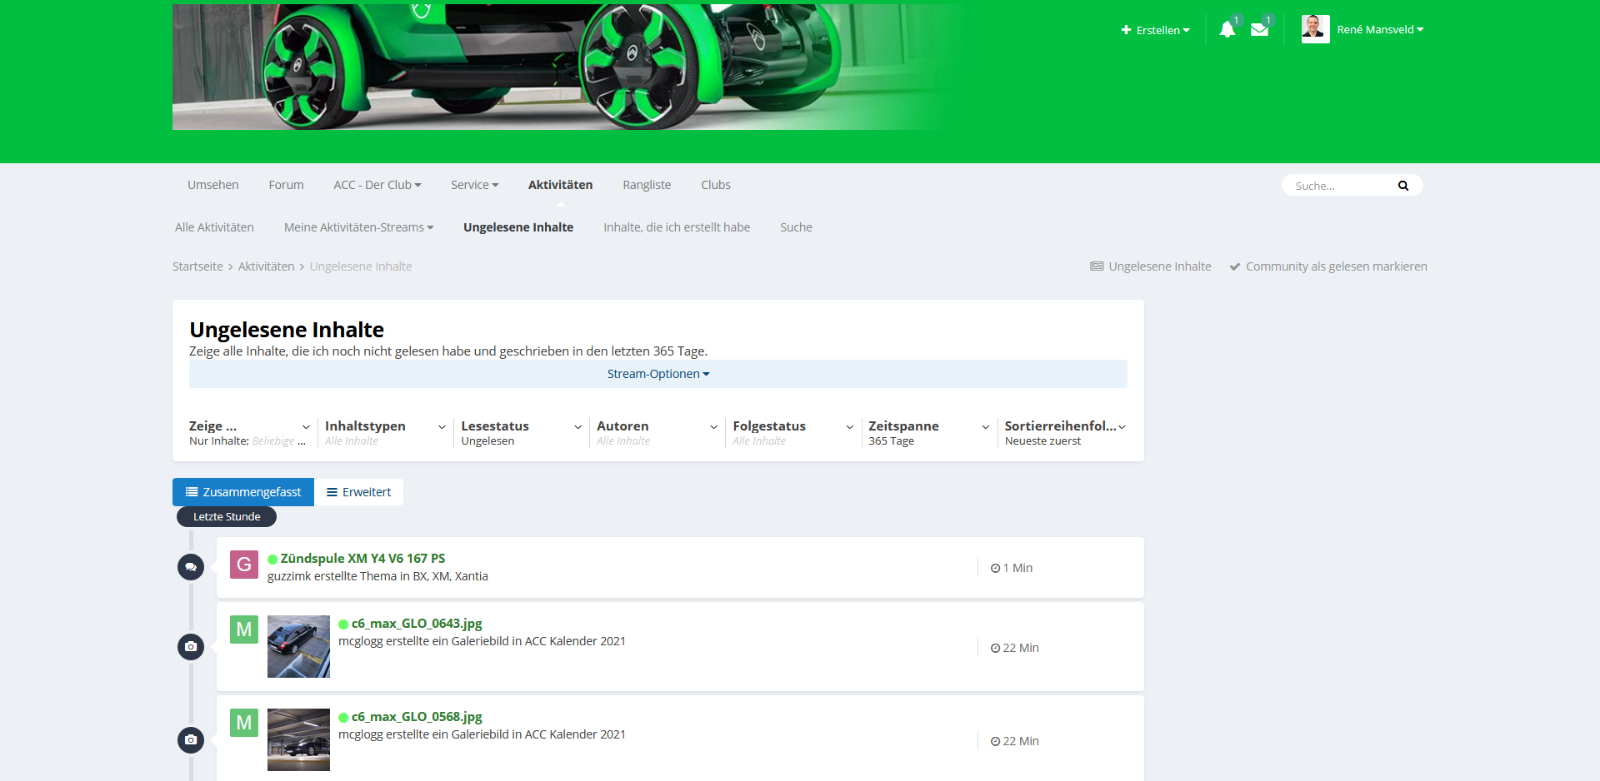Switch to Zusammengefasst view
Image resolution: width=1600 pixels, height=781 pixels.
coord(243,492)
